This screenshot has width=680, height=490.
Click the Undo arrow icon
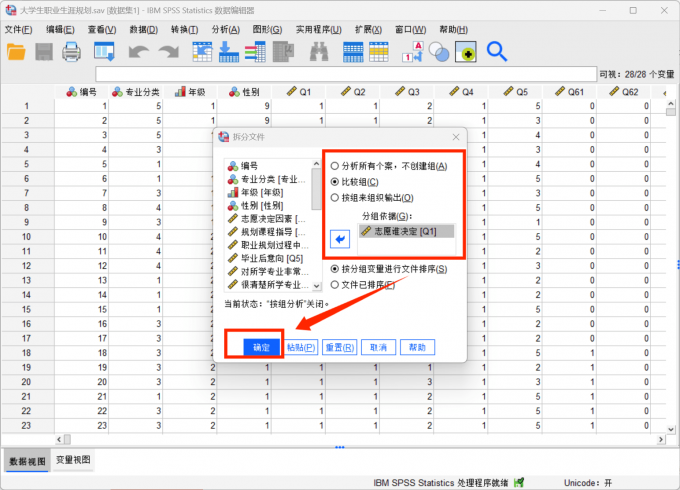tap(138, 52)
